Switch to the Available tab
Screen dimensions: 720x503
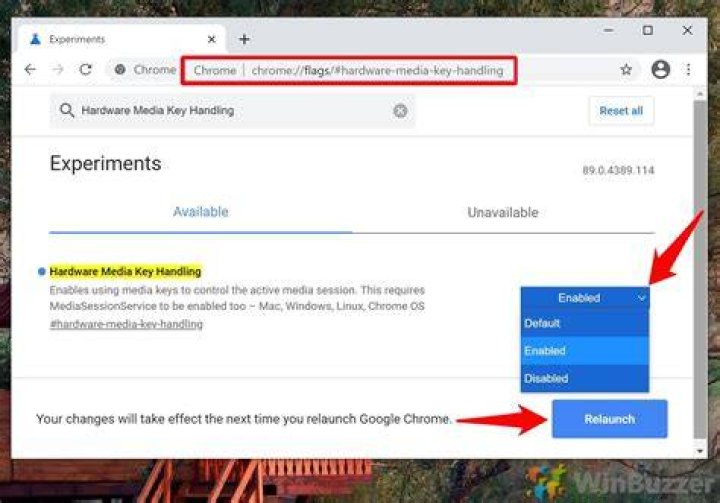pyautogui.click(x=201, y=212)
